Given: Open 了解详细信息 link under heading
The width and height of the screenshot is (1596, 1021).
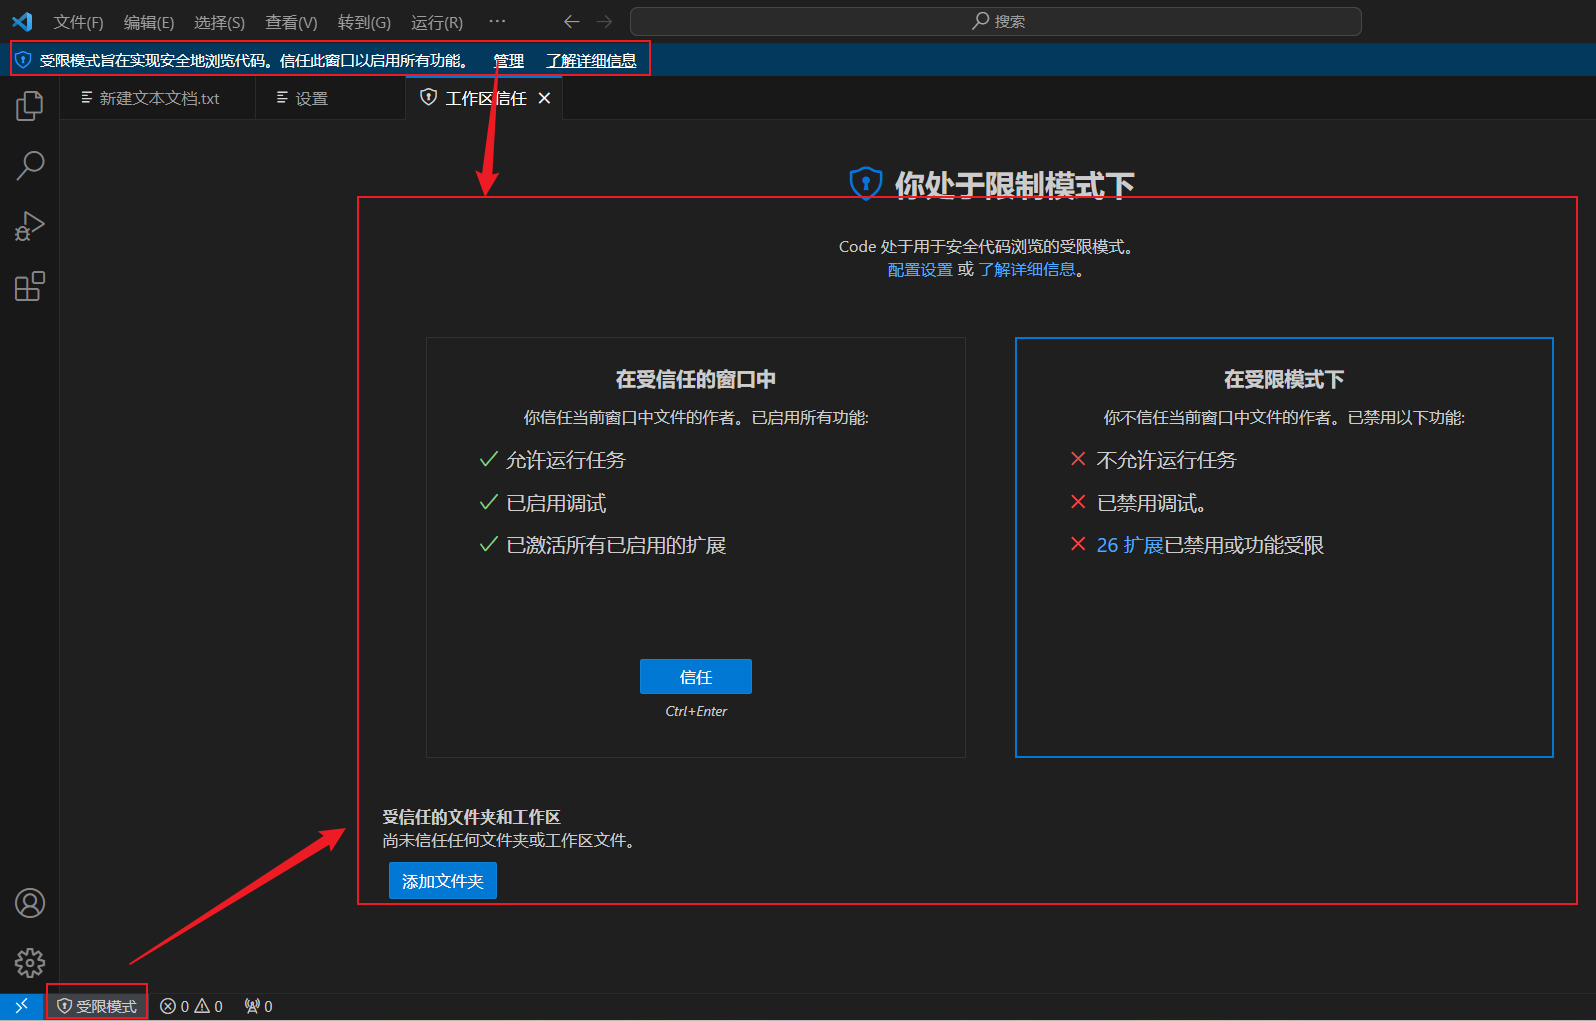Looking at the screenshot, I should point(1027,270).
